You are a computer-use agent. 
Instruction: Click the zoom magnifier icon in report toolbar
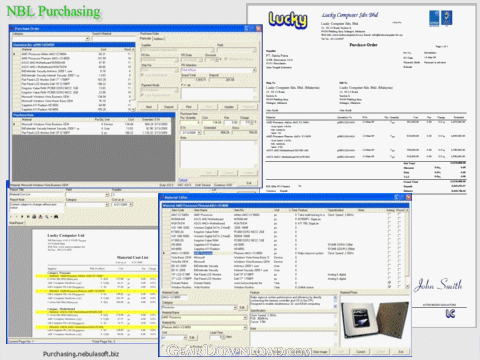pyautogui.click(x=47, y=216)
